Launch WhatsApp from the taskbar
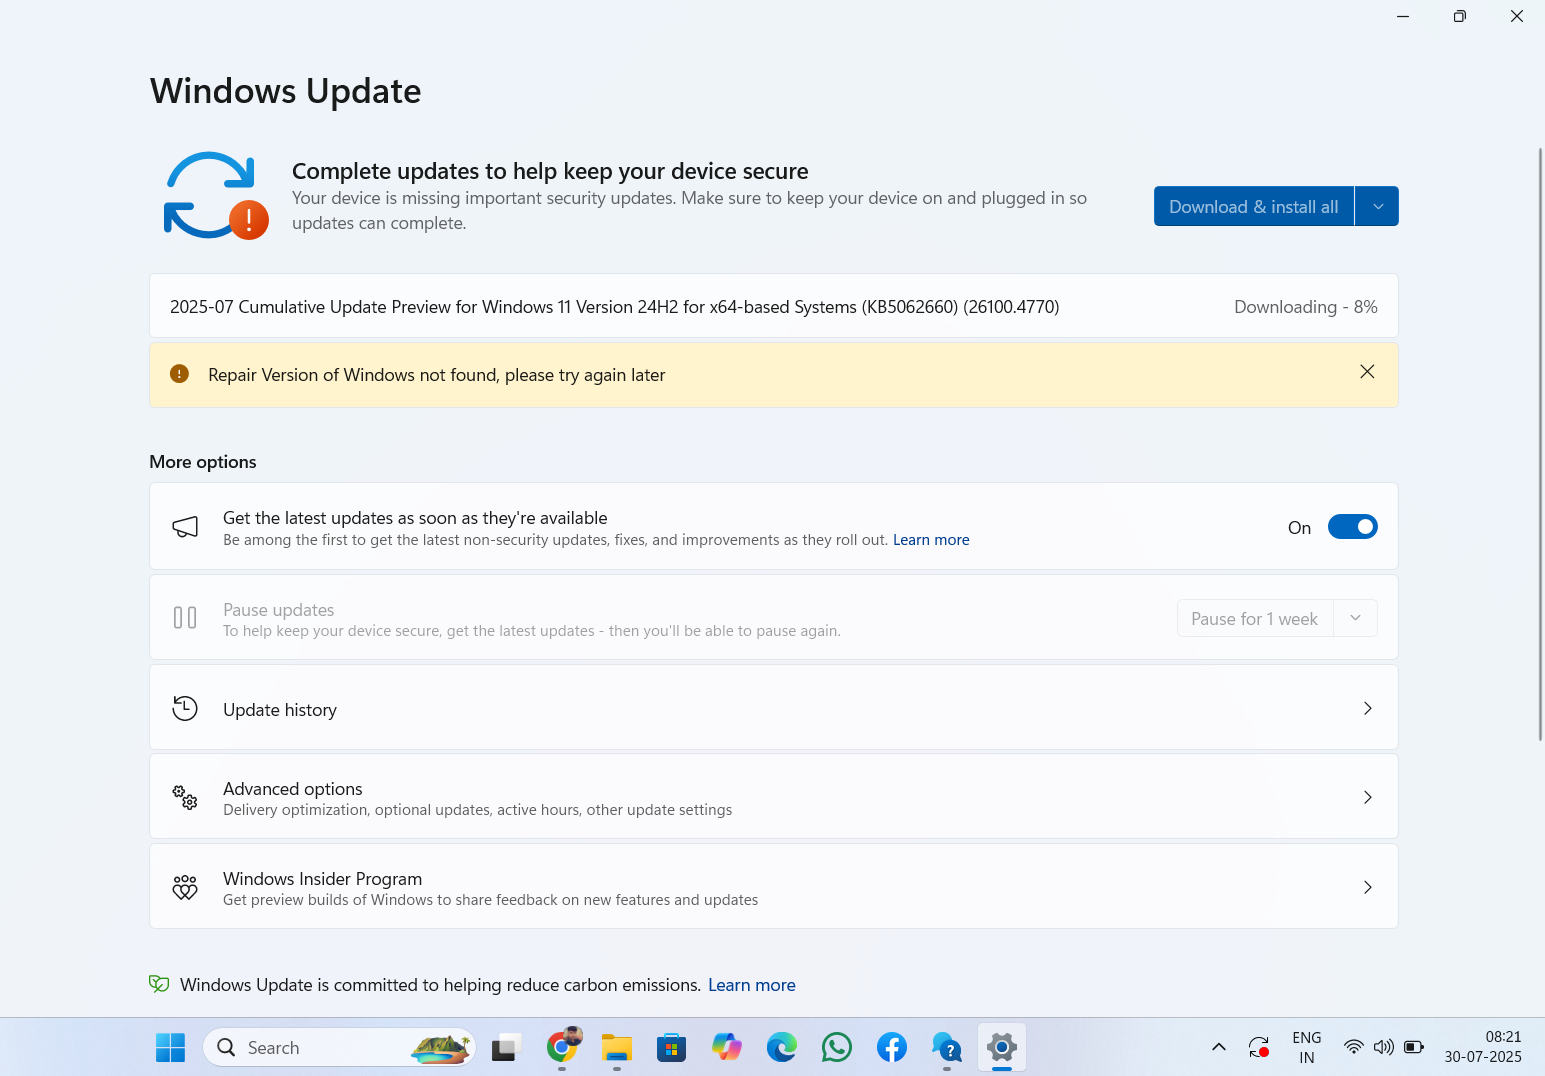 [x=836, y=1047]
